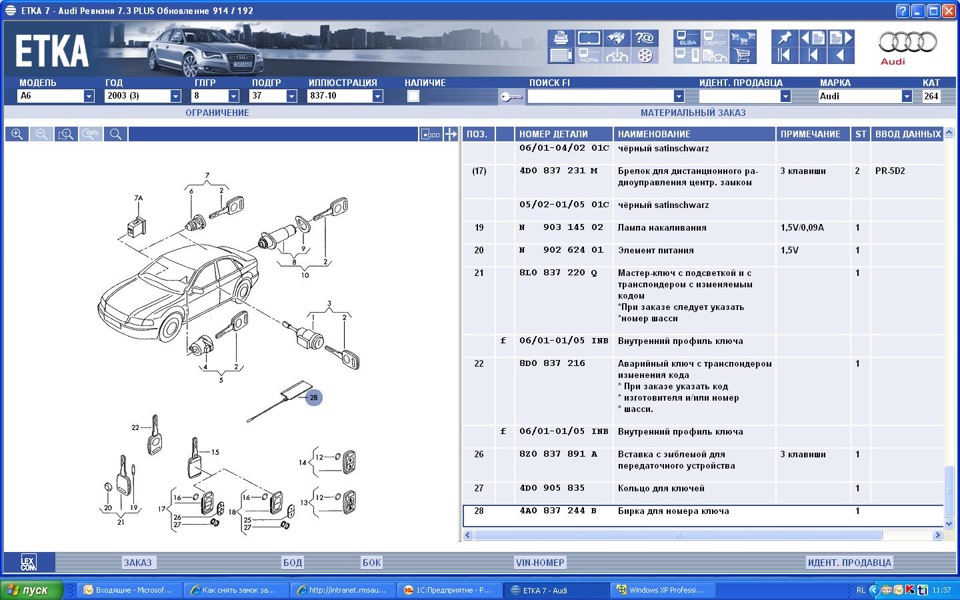
Task: Click horizontal scrollbar left arrow in the parts table
Action: pos(468,535)
